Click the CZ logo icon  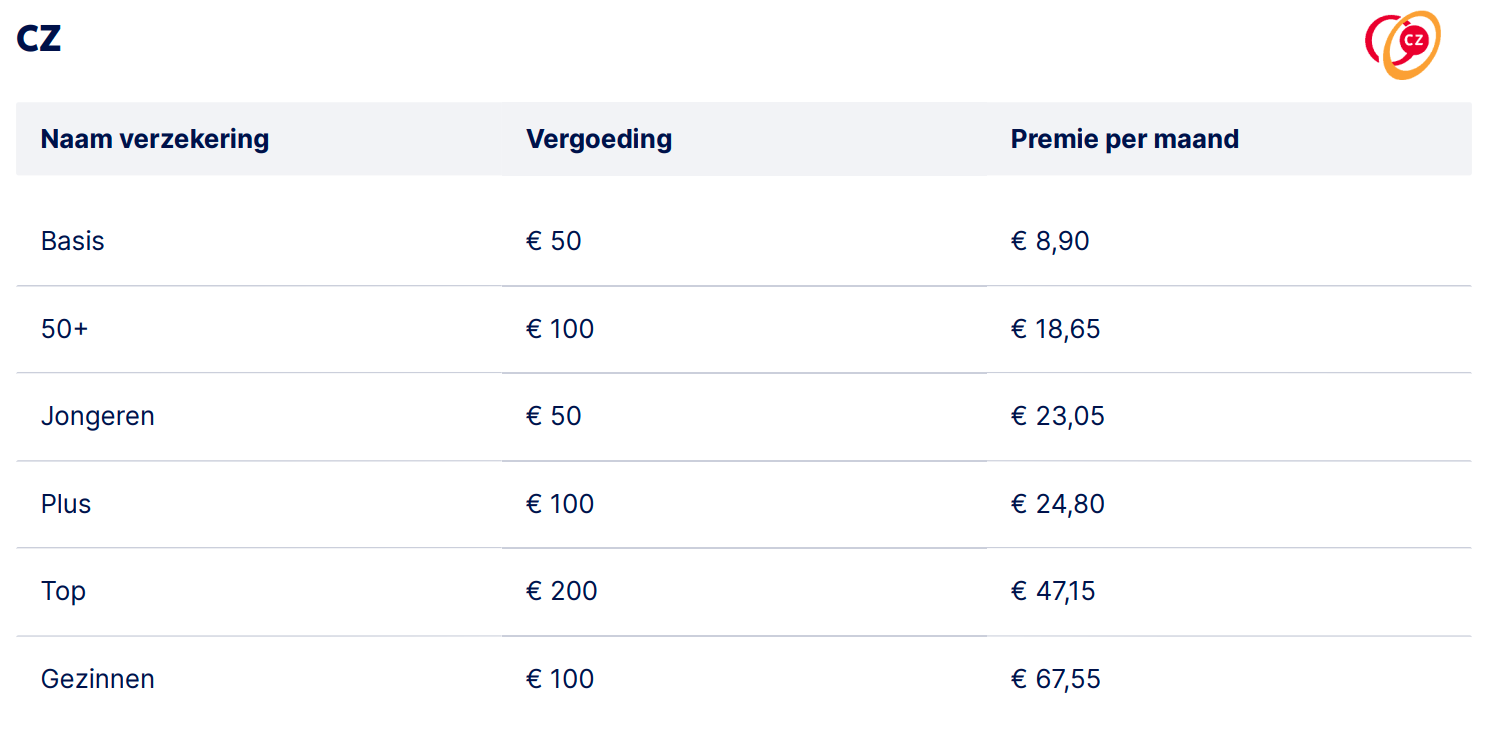tap(1403, 44)
